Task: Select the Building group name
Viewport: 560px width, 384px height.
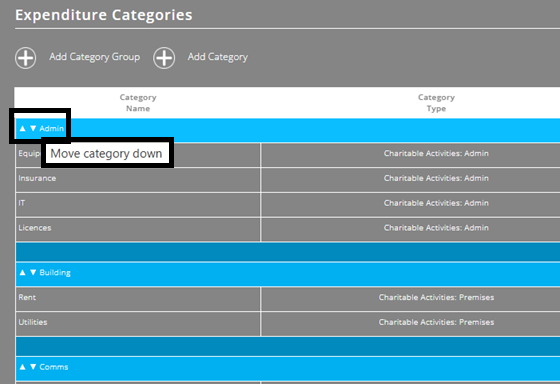Action: [x=55, y=273]
